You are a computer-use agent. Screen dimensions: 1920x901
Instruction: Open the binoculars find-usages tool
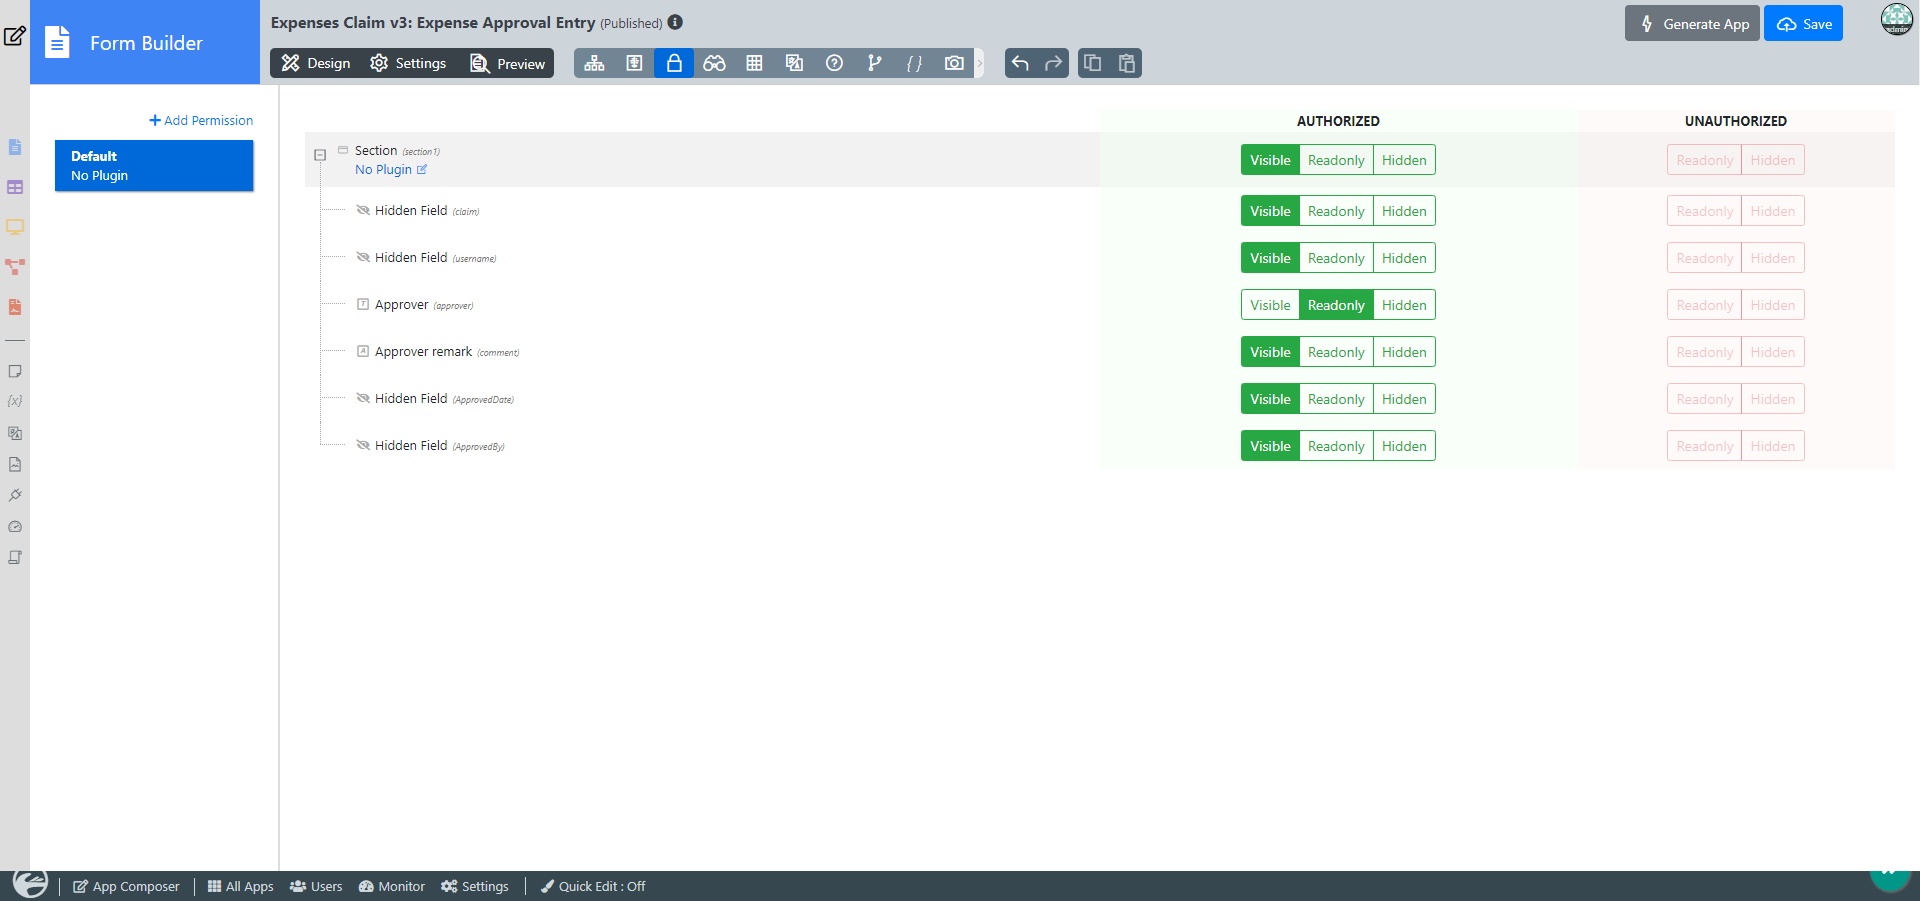tap(714, 63)
